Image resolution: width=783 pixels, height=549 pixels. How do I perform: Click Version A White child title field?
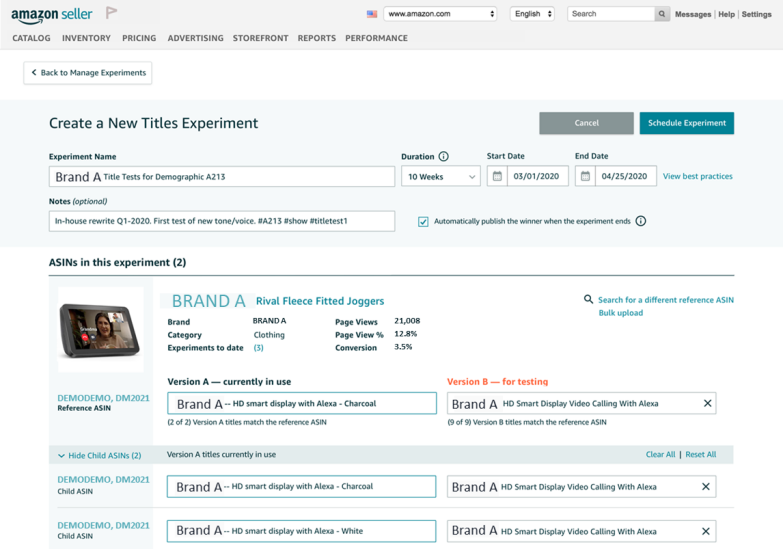[x=301, y=531]
